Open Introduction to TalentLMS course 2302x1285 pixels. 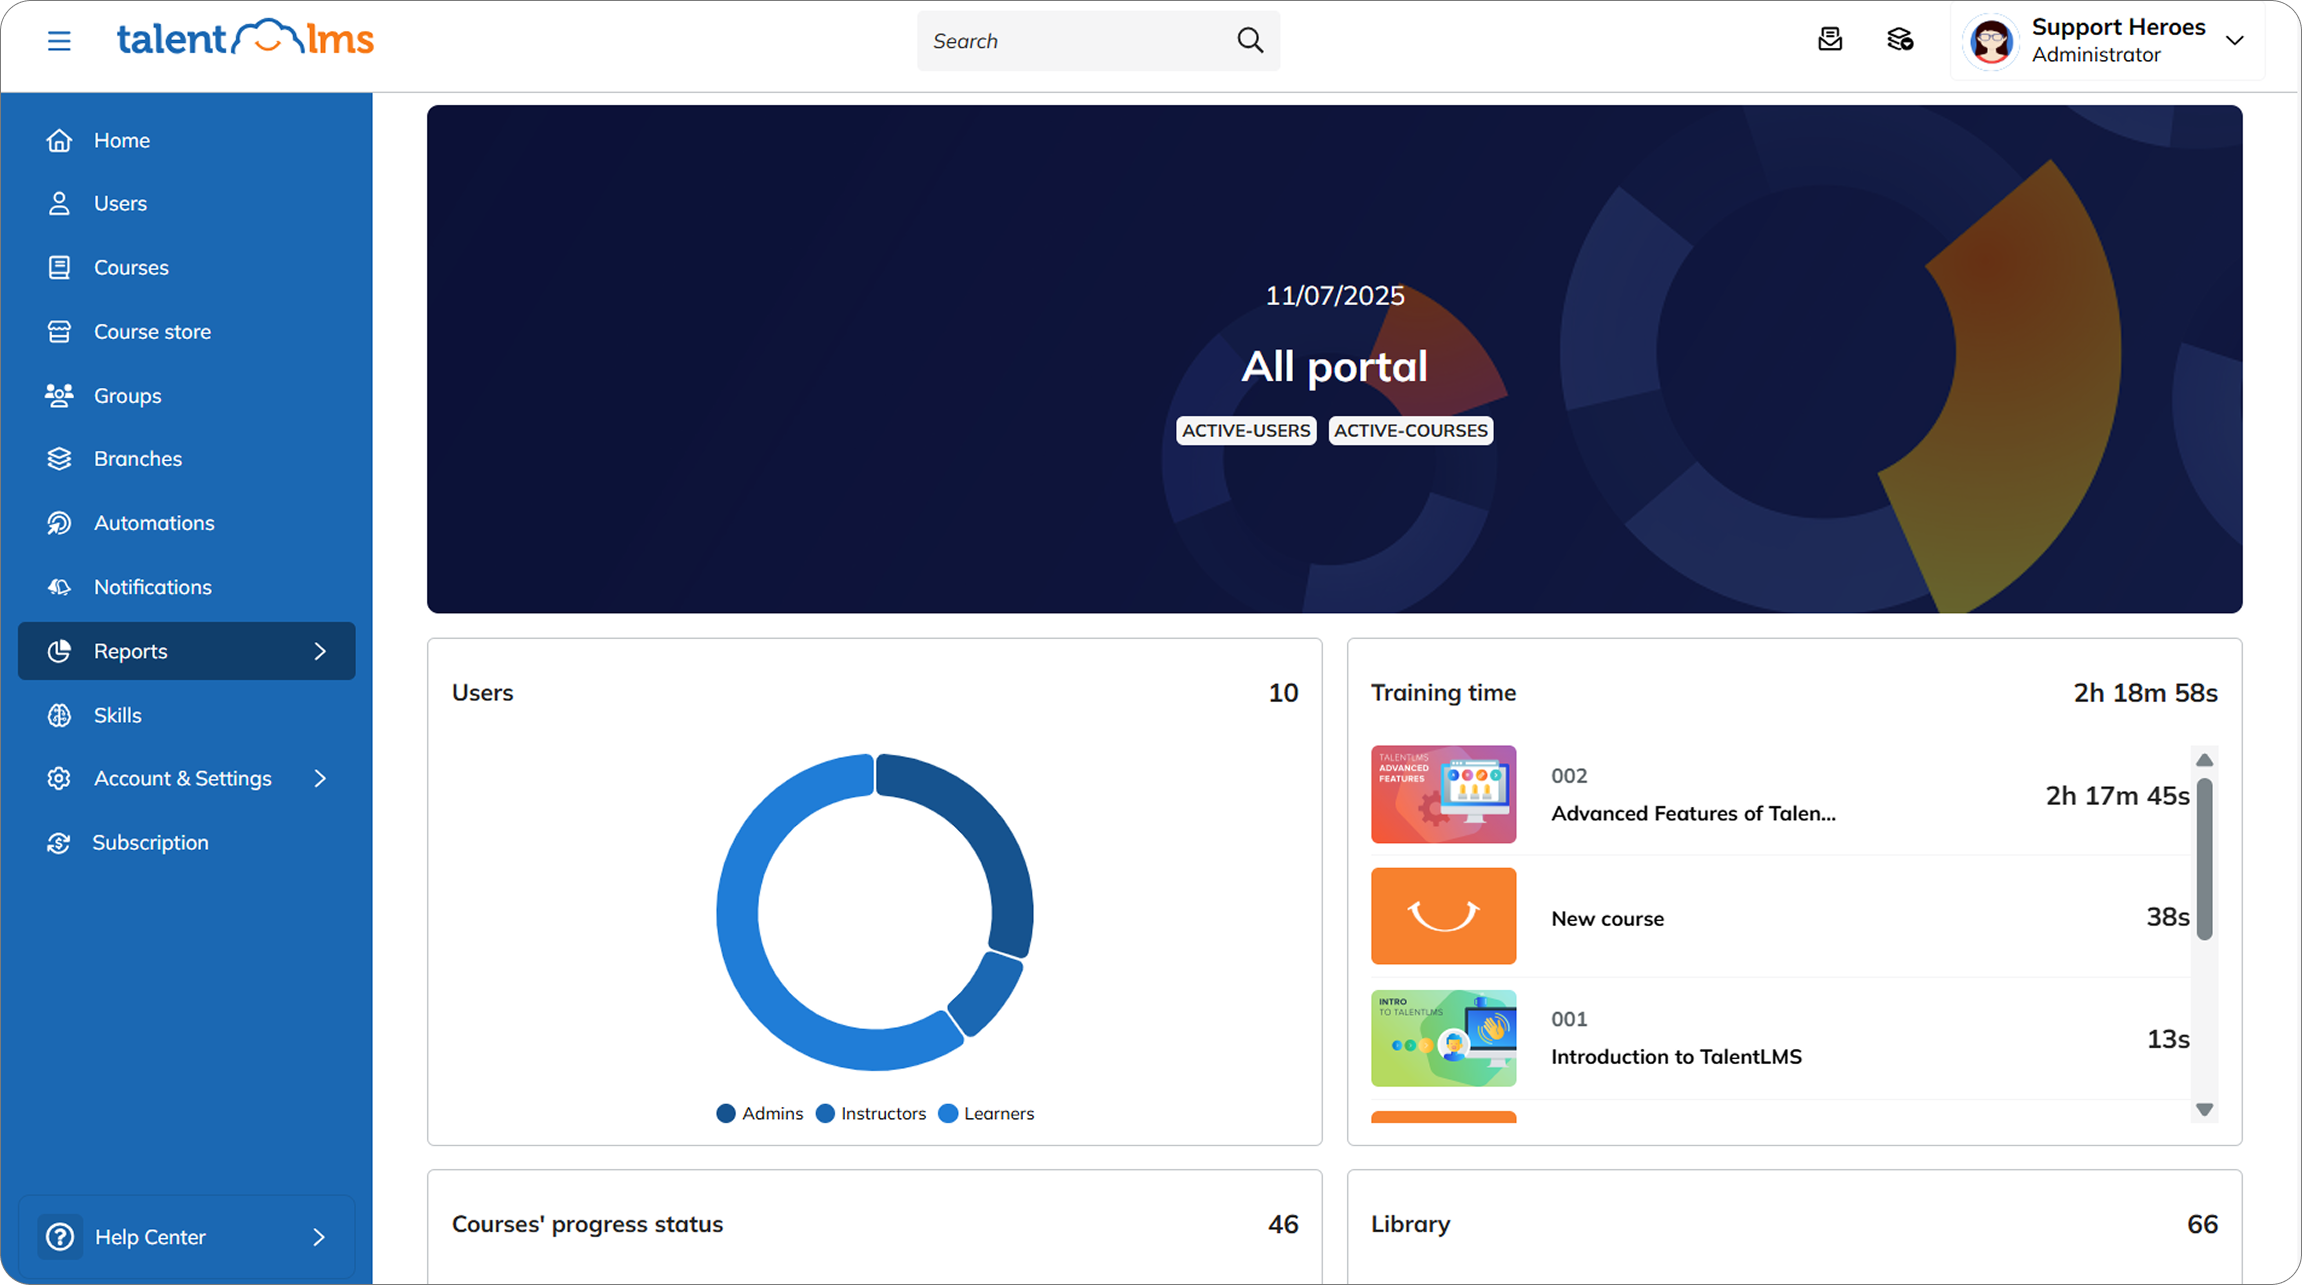[1676, 1056]
